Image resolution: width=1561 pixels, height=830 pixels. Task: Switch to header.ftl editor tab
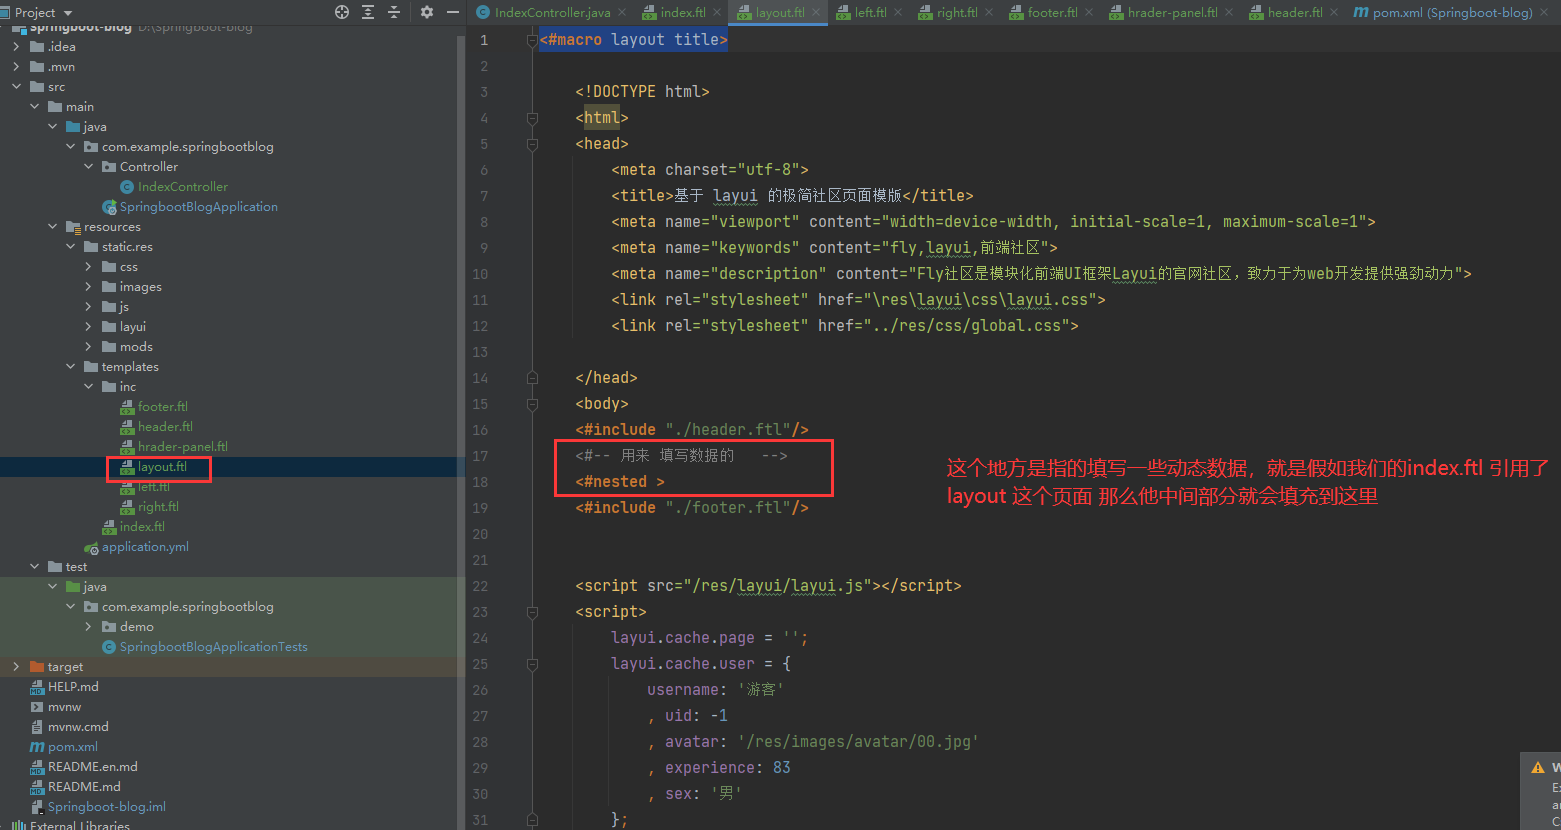[1295, 12]
